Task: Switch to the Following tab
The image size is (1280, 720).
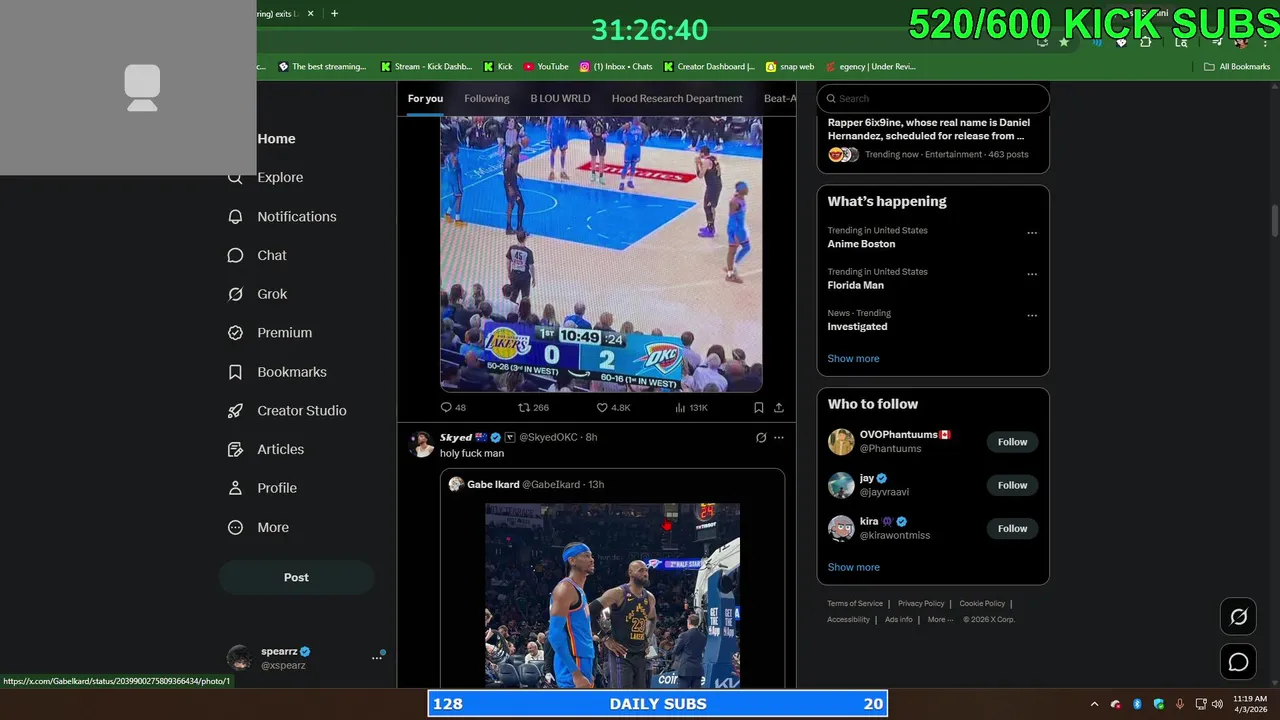Action: [x=487, y=98]
